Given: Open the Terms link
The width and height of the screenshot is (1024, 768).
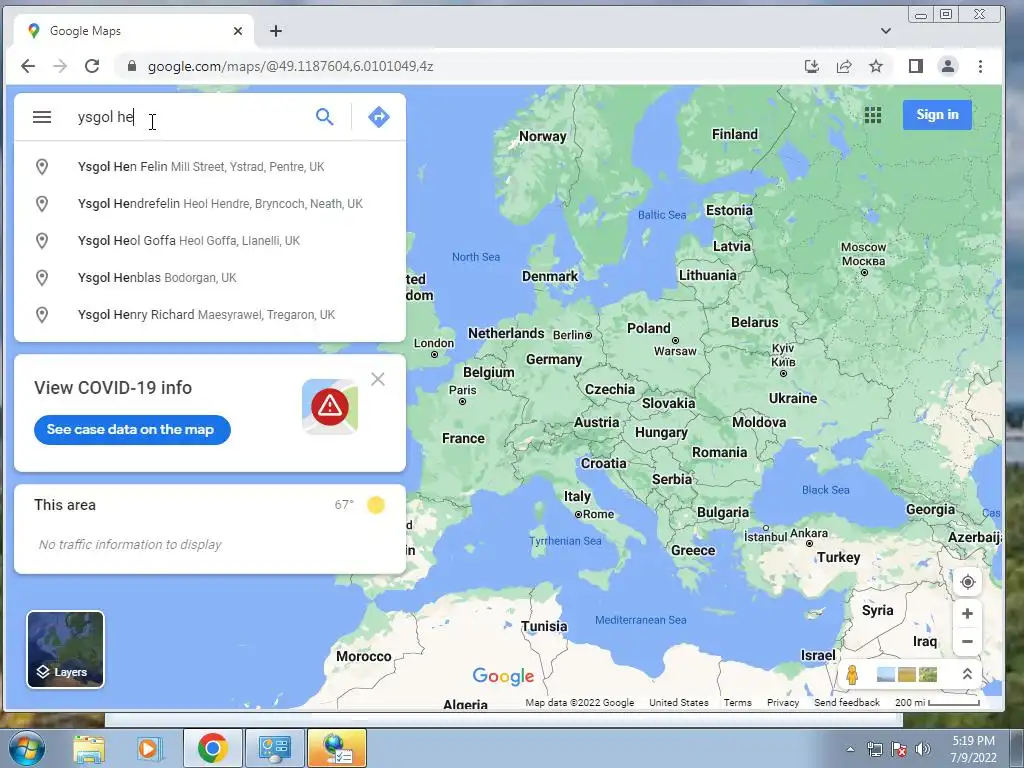Looking at the screenshot, I should click(x=737, y=703).
